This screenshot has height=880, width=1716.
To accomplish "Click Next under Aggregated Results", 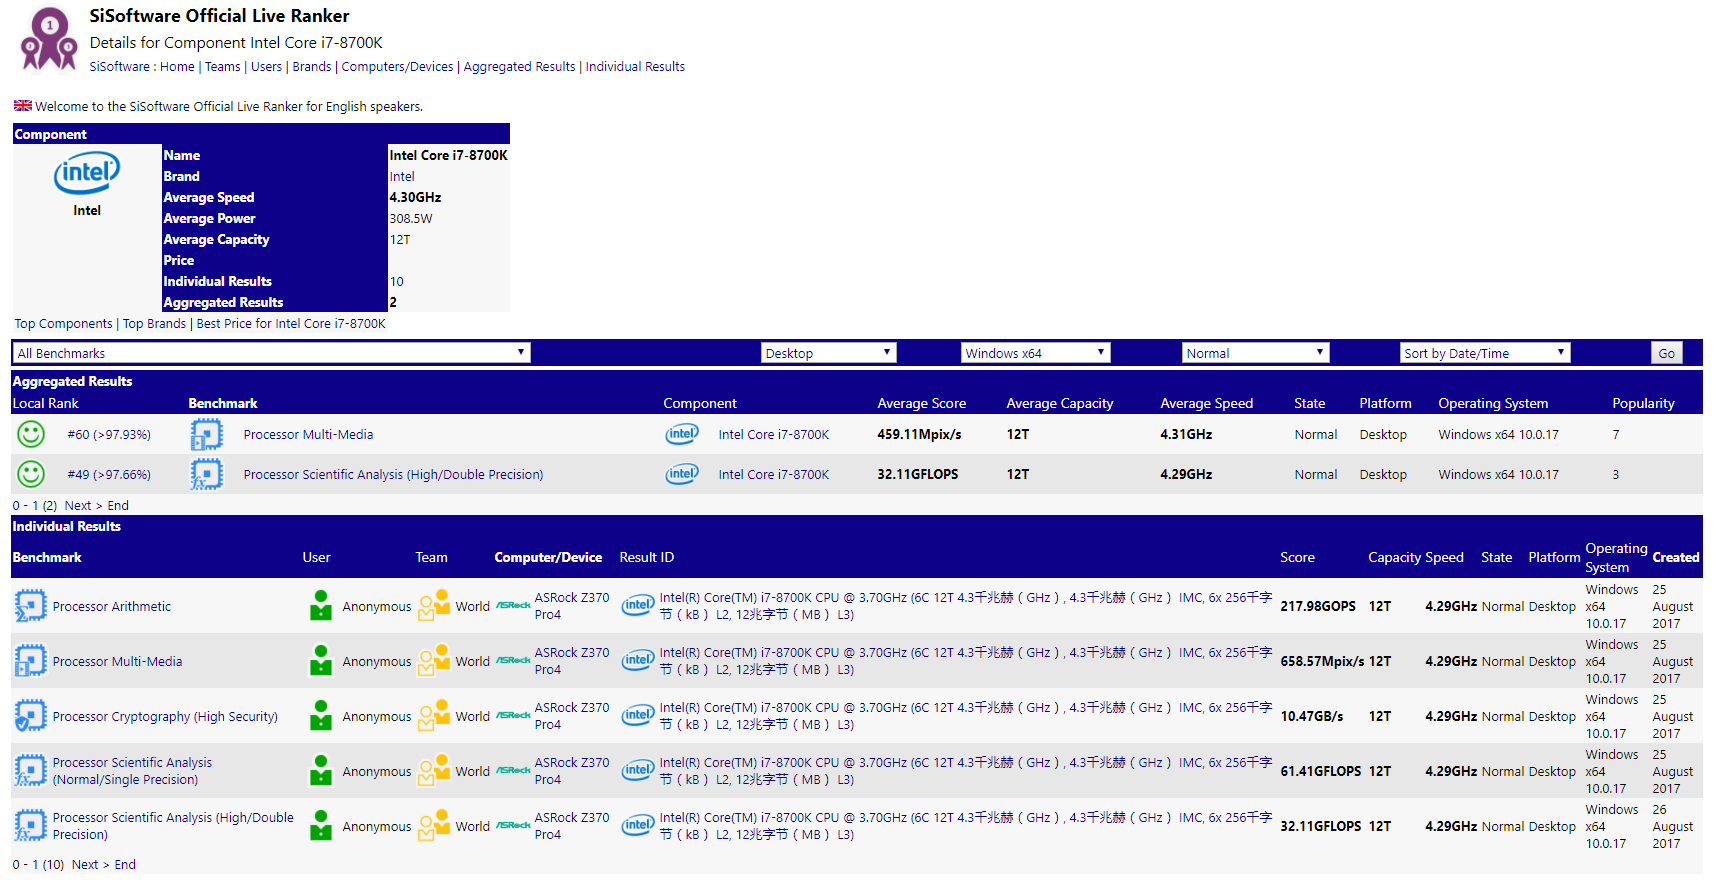I will click(x=78, y=506).
